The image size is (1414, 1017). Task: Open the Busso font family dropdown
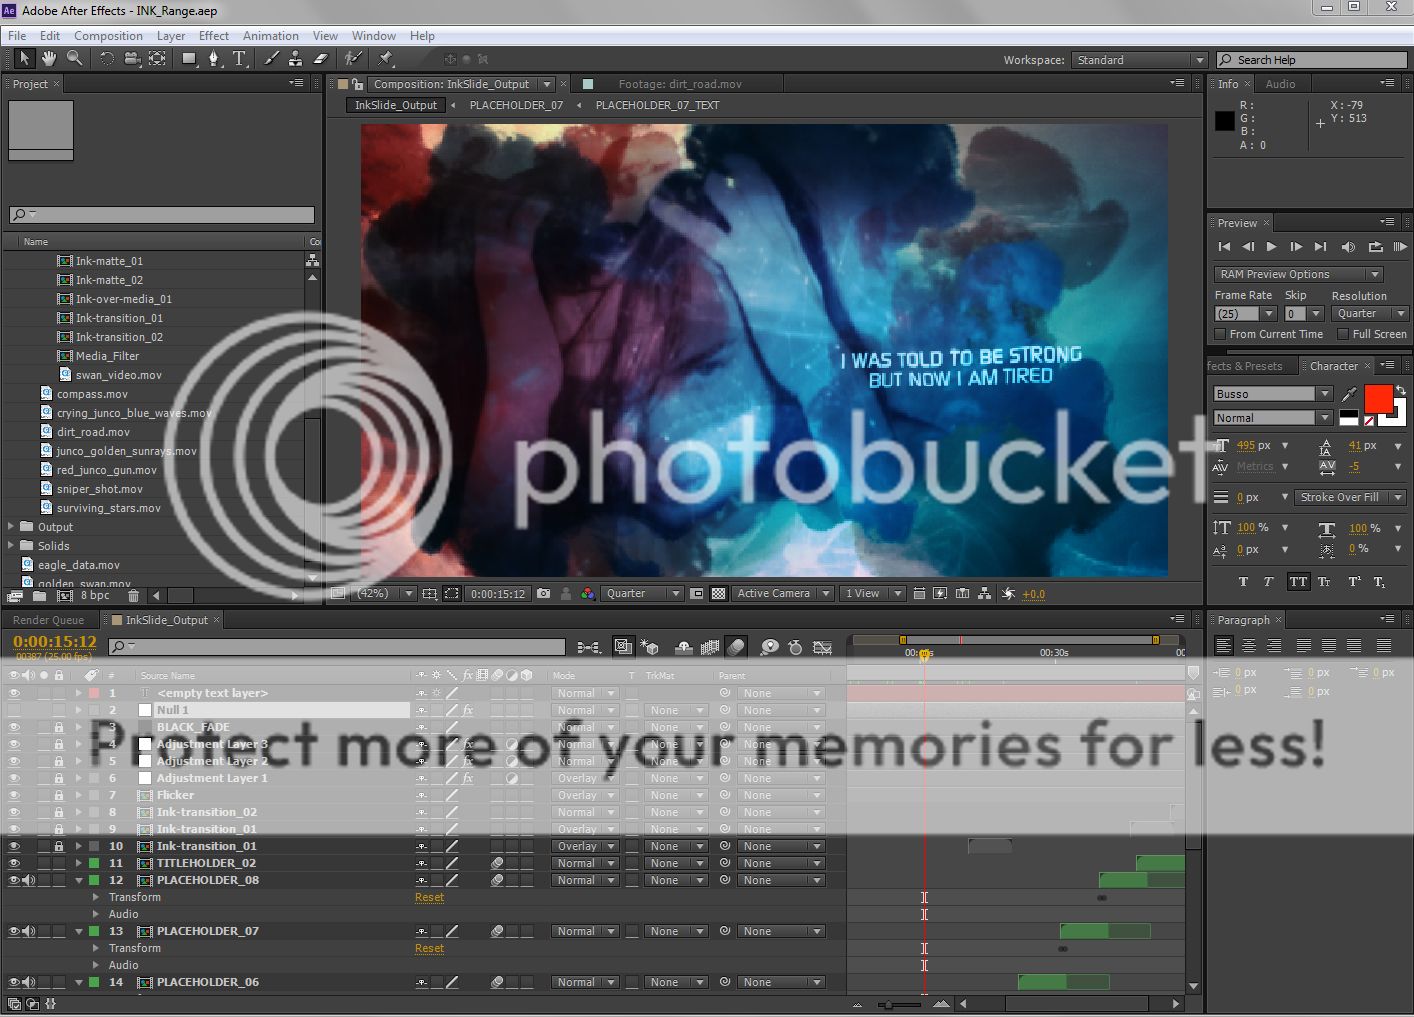(1324, 394)
